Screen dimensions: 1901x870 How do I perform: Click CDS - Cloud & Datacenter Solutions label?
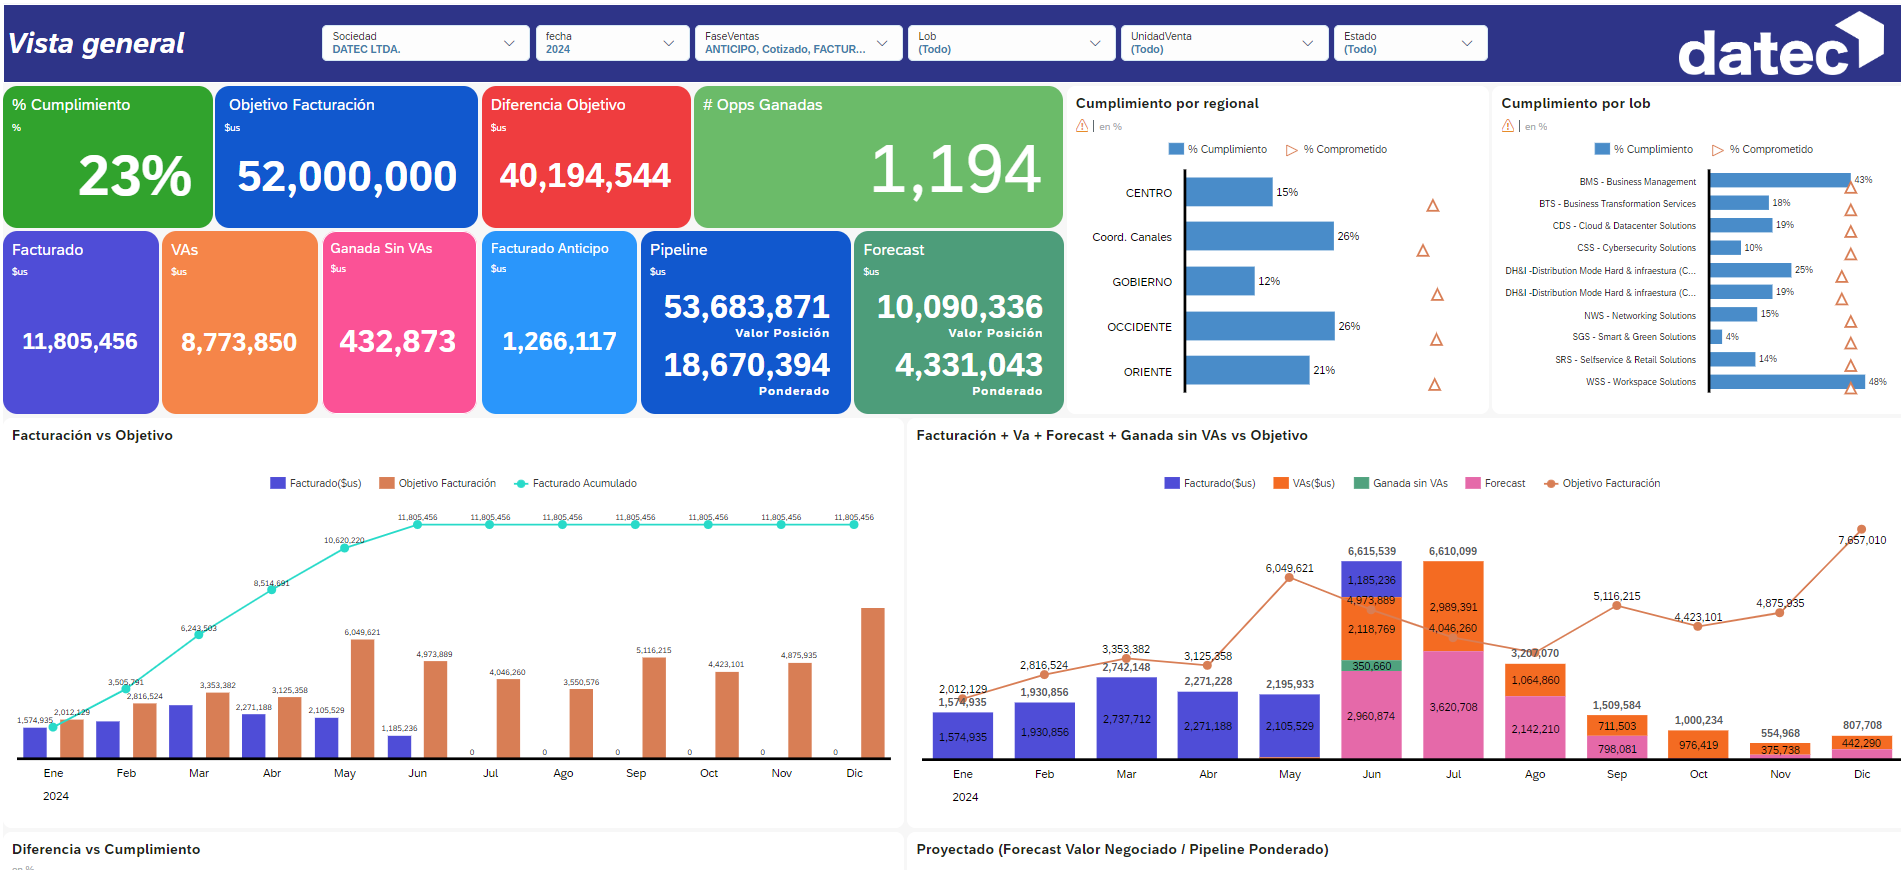tap(1624, 226)
